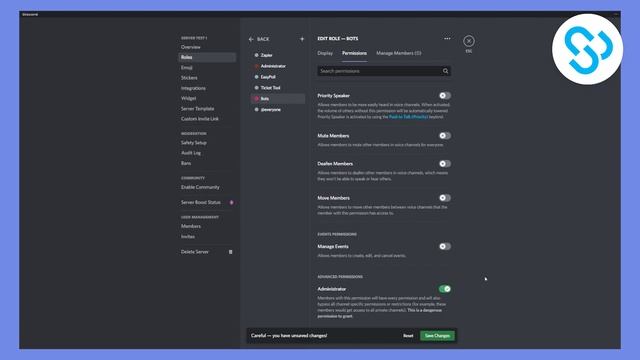Click the back arrow icon

pos(251,39)
